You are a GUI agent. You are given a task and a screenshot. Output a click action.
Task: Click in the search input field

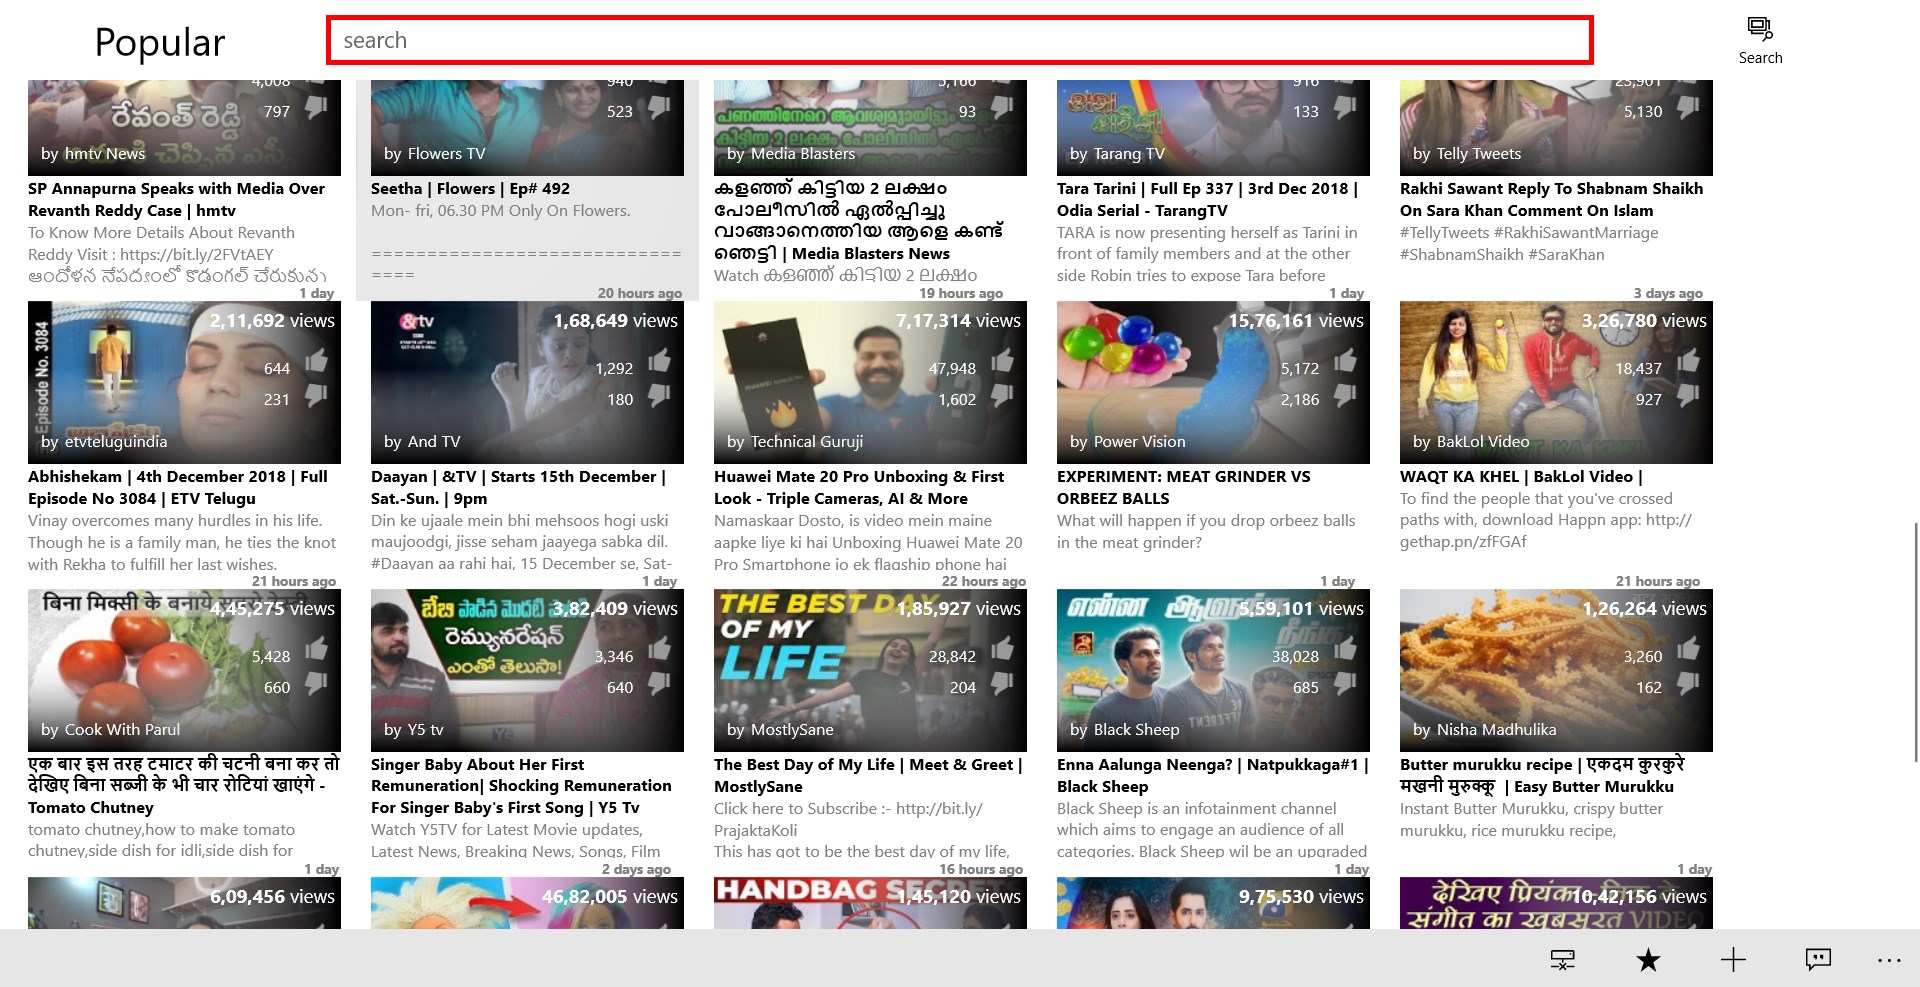click(960, 40)
